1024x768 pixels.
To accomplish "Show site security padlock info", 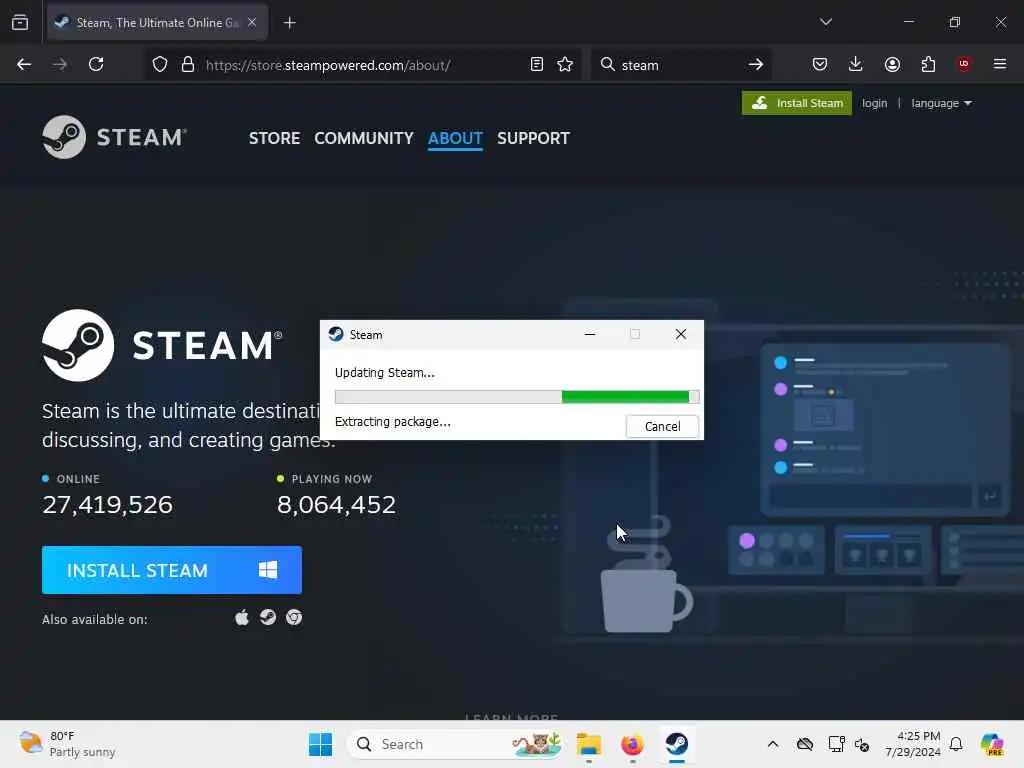I will [188, 65].
